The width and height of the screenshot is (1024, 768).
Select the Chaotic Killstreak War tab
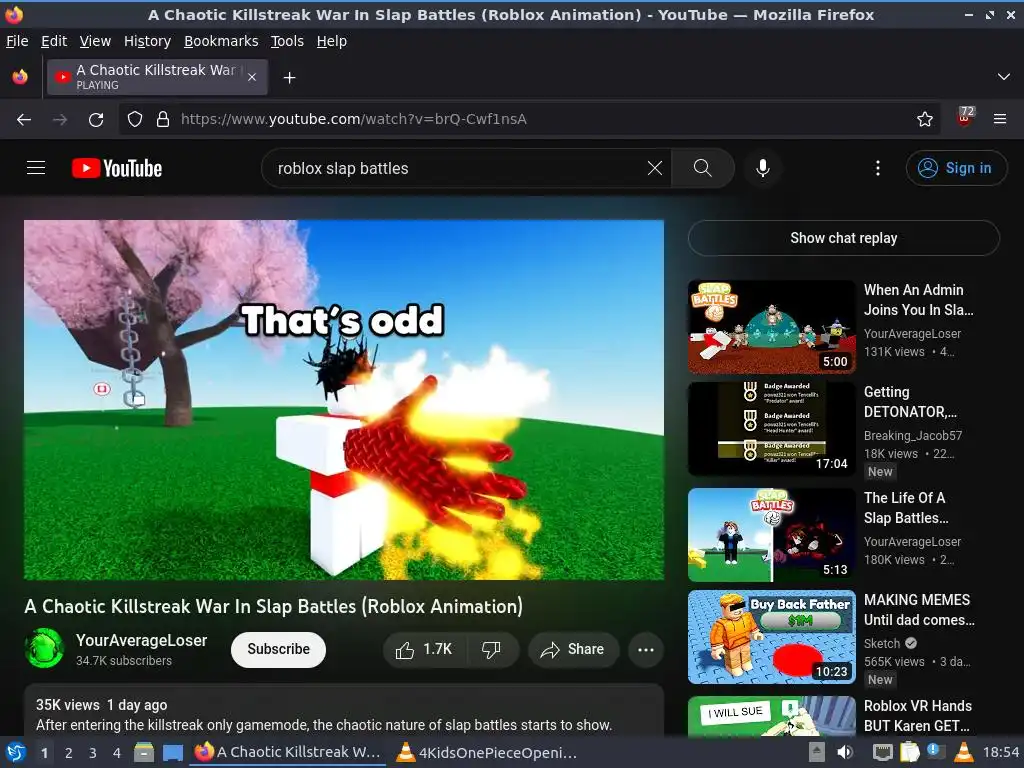tap(157, 77)
